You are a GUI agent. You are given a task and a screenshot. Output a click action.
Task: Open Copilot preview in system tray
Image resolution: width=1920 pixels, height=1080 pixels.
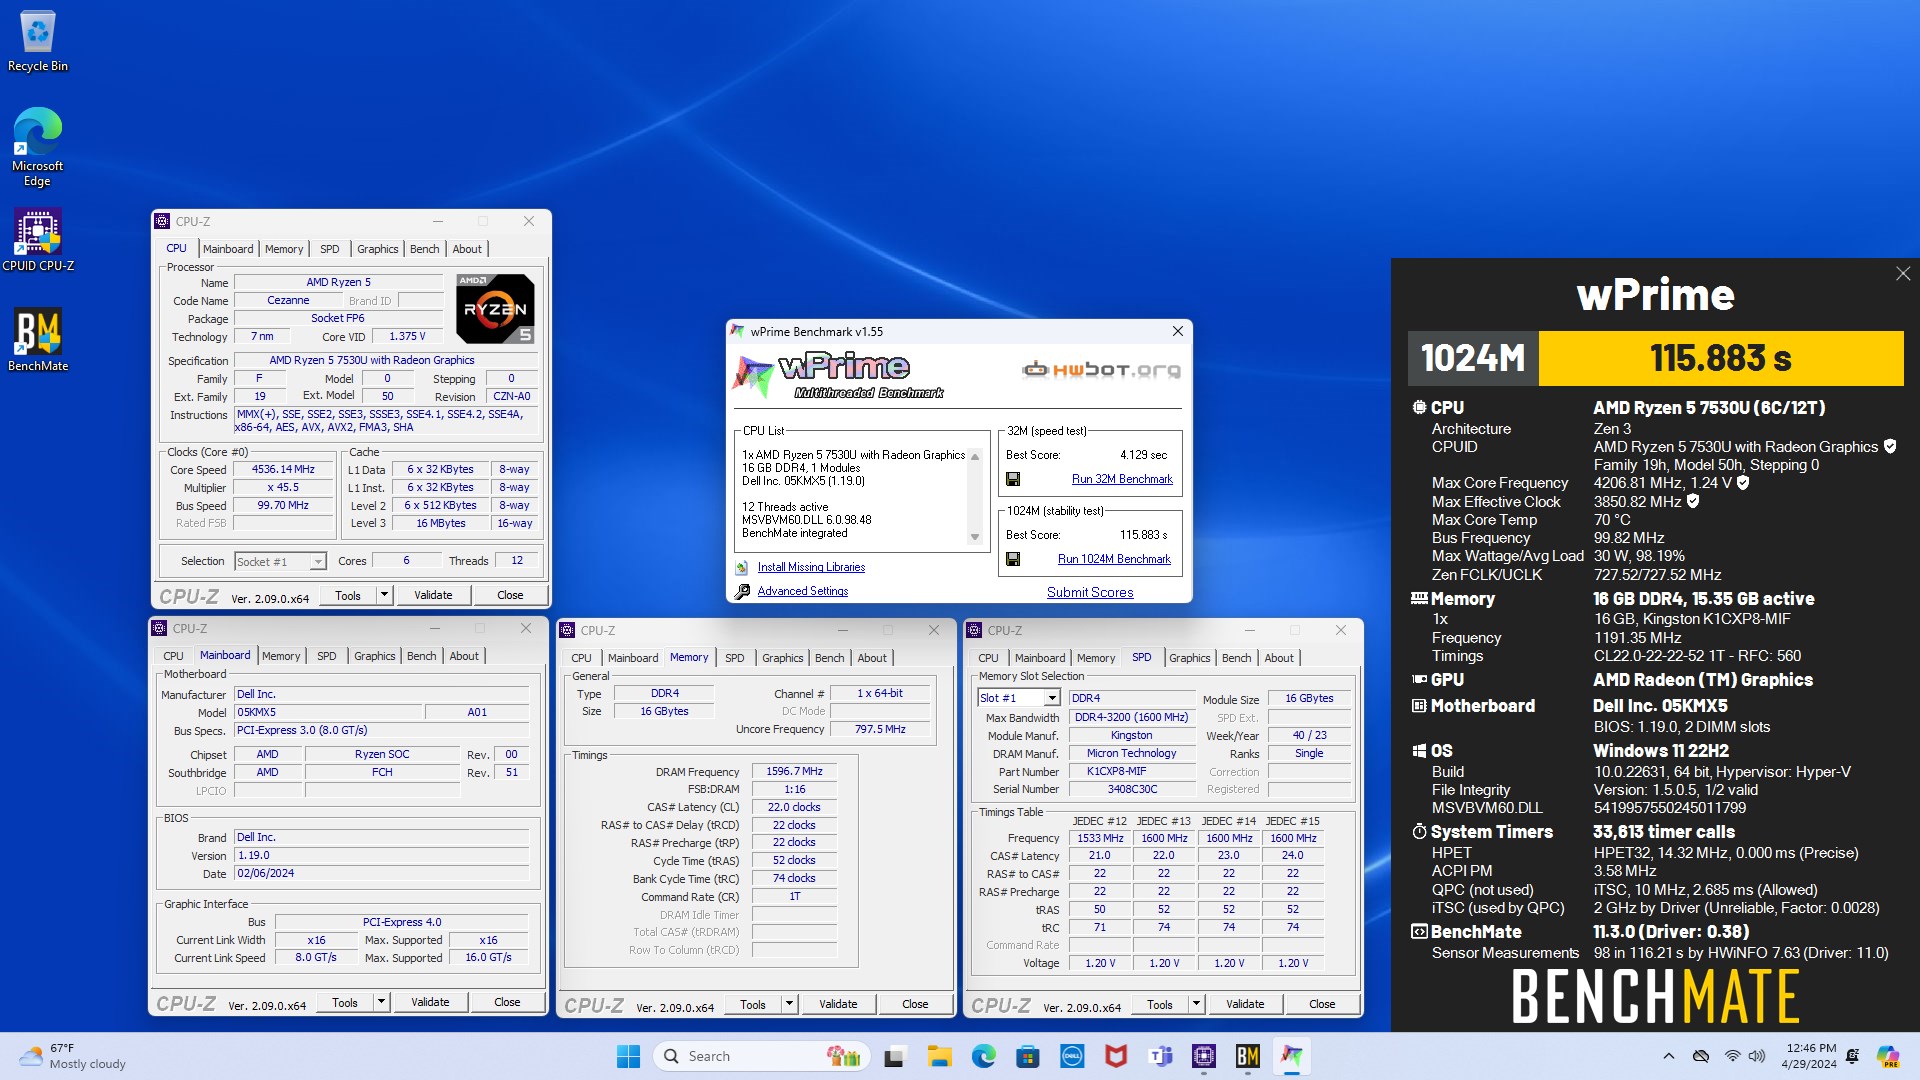[1887, 1056]
